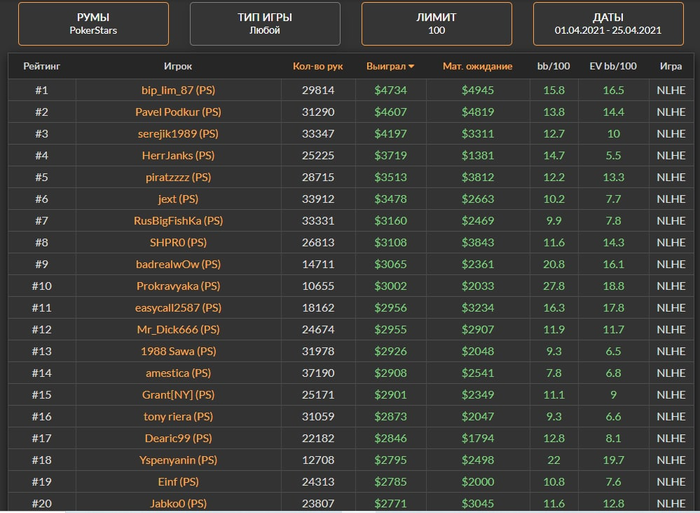Click the Рейтинг column header
Image resolution: width=700 pixels, height=513 pixels.
coord(41,67)
